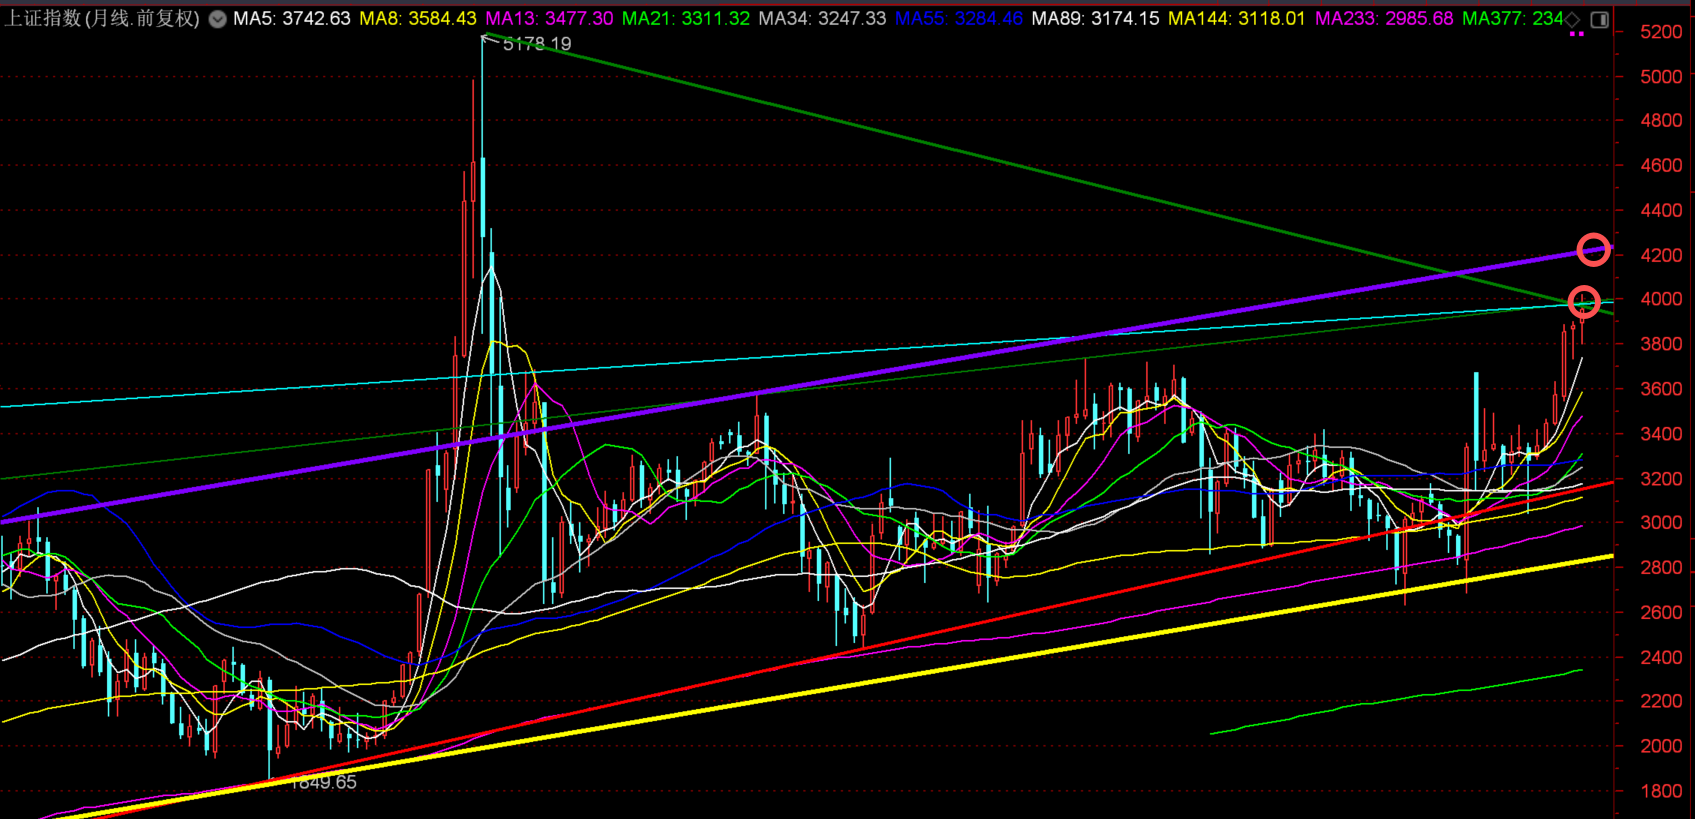1695x819 pixels.
Task: Click the 3000 price axis label
Action: coord(1661,523)
